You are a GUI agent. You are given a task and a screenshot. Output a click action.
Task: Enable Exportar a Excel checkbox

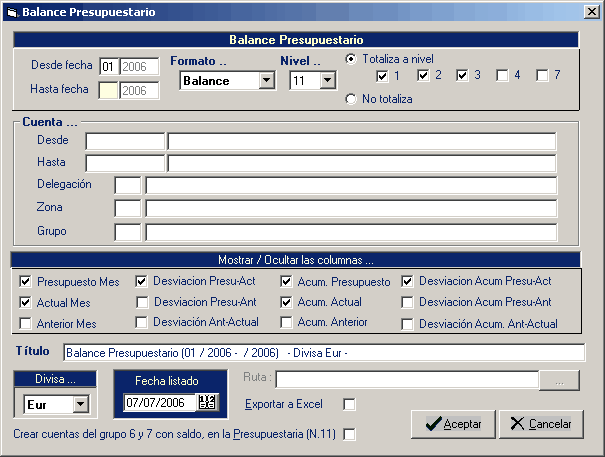coord(349,405)
